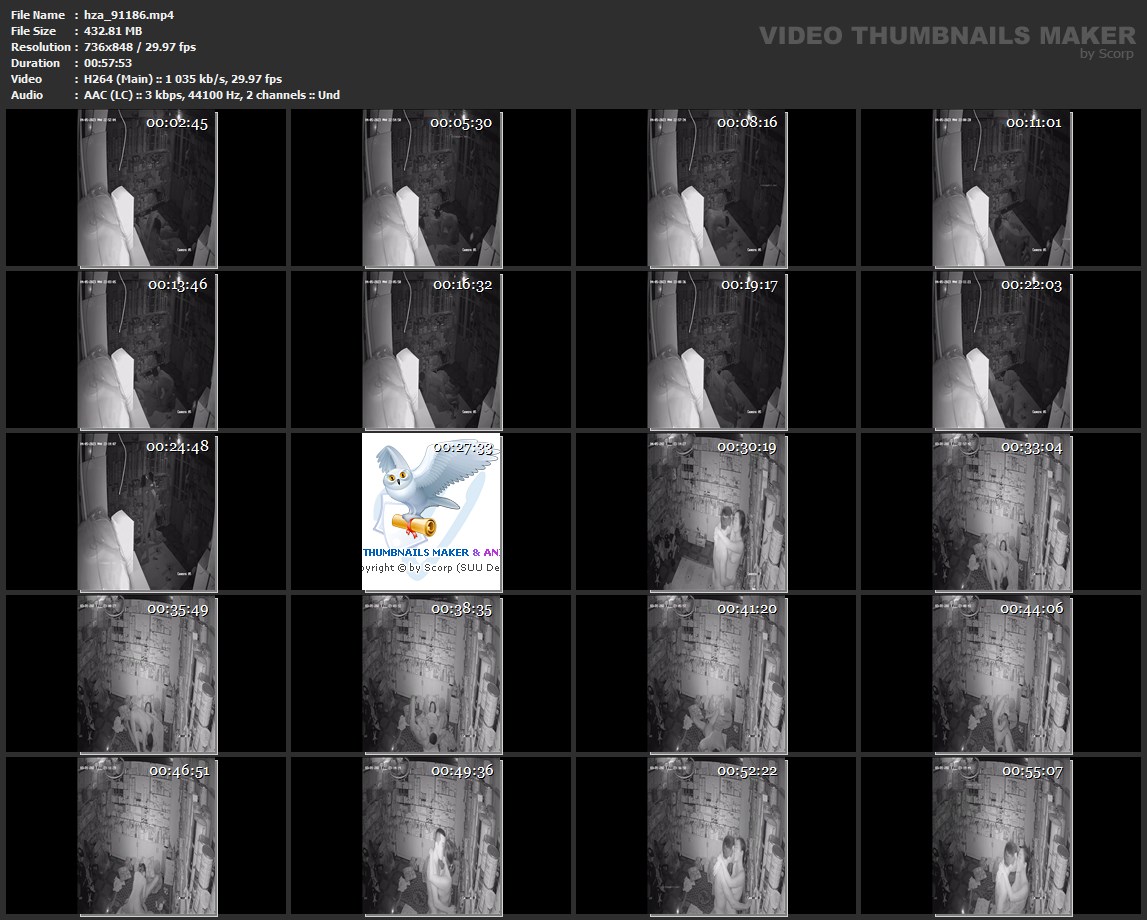Choose the frame timestamped 00:41:20
Image resolution: width=1147 pixels, height=920 pixels.
tap(716, 674)
